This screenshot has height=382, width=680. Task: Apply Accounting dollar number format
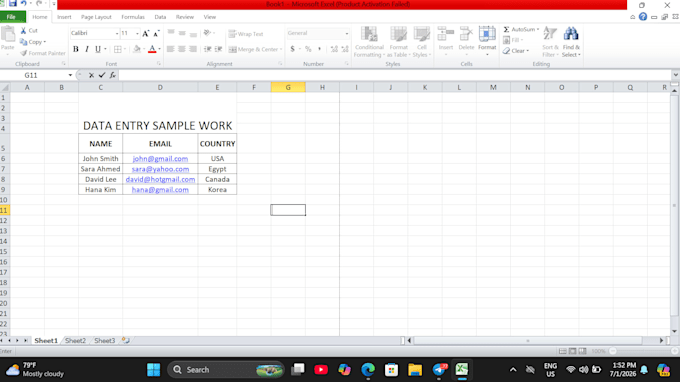292,49
